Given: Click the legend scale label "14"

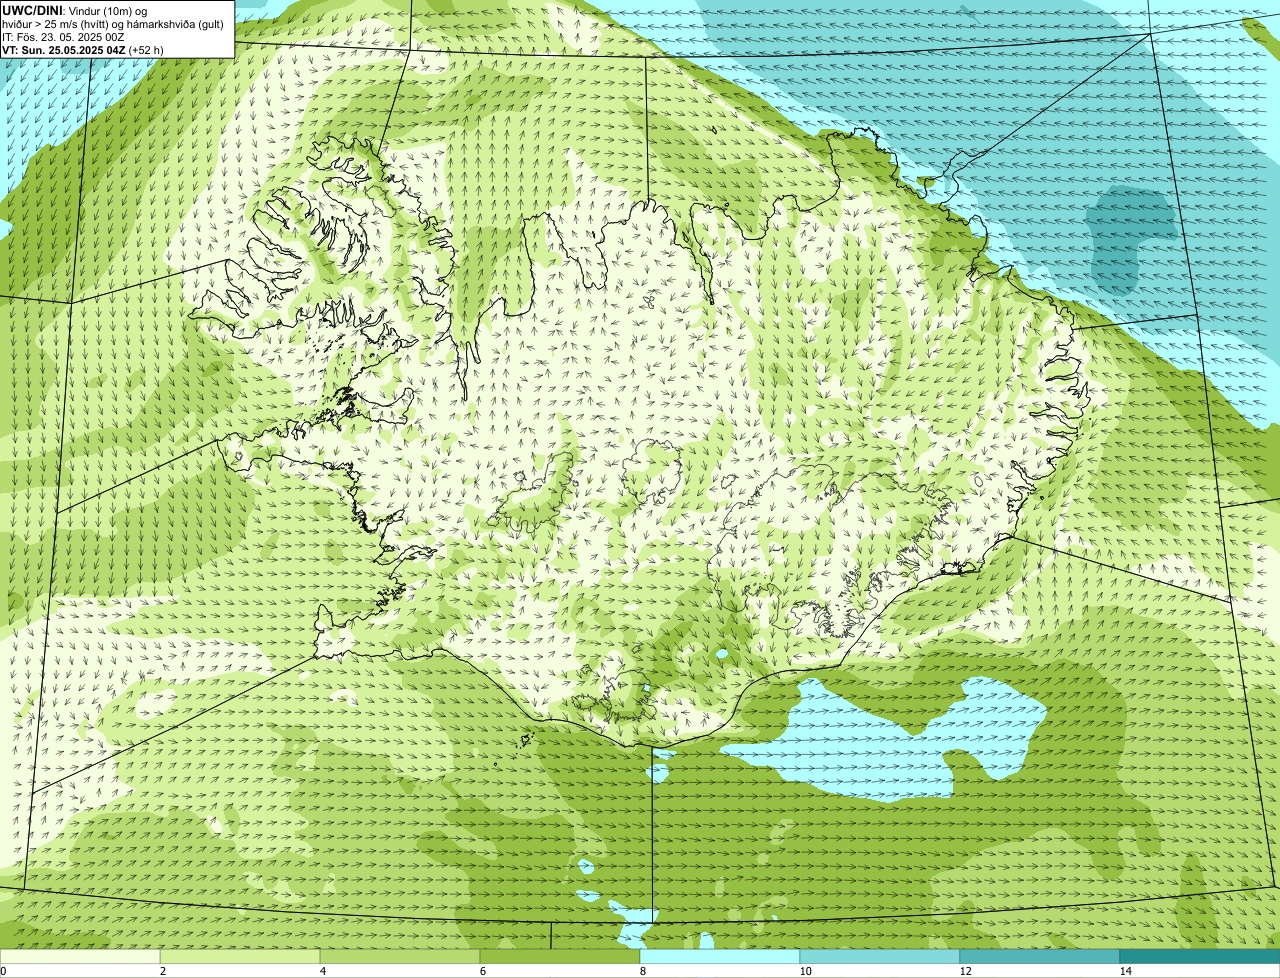Looking at the screenshot, I should pyautogui.click(x=1125, y=971).
